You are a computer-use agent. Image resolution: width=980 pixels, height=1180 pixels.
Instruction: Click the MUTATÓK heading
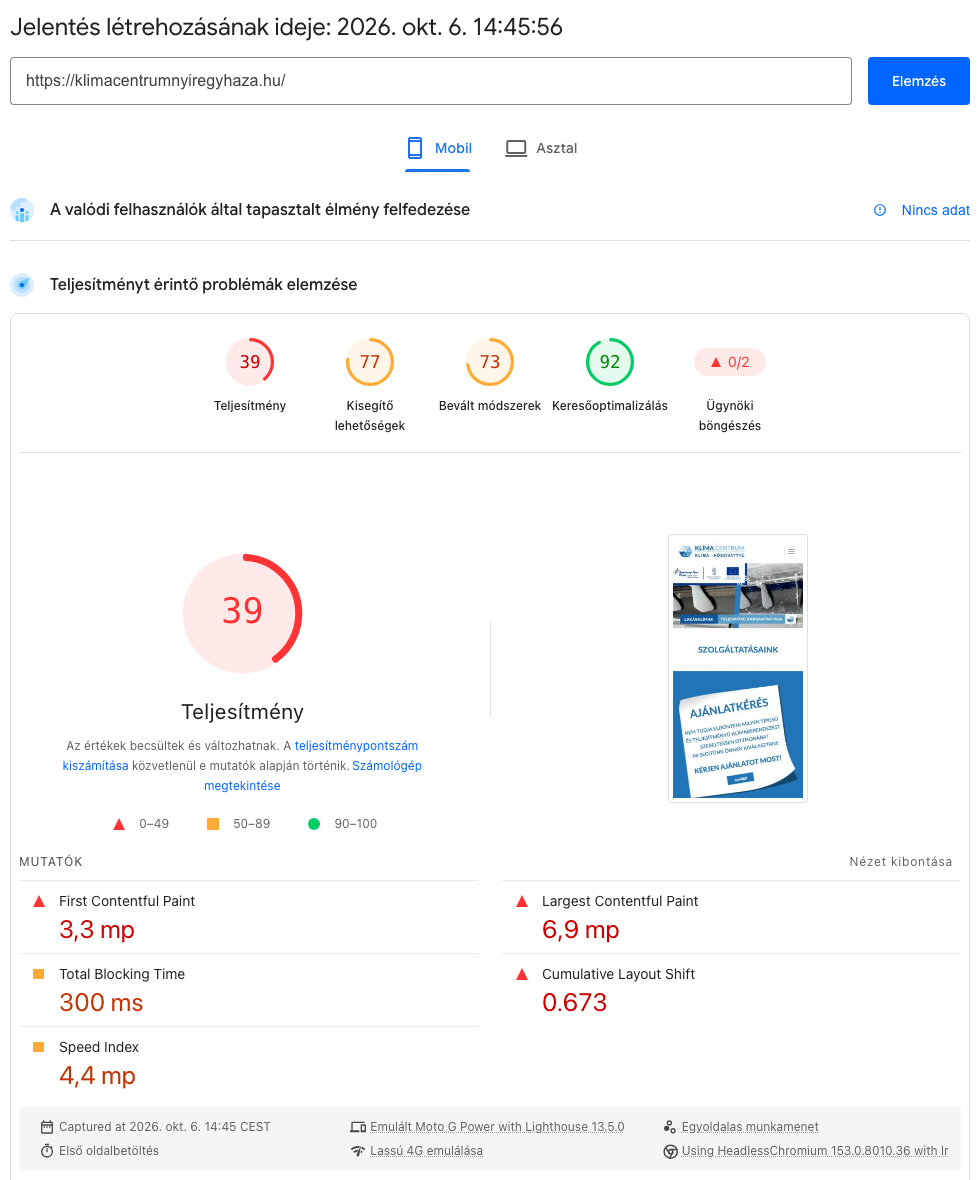50,862
